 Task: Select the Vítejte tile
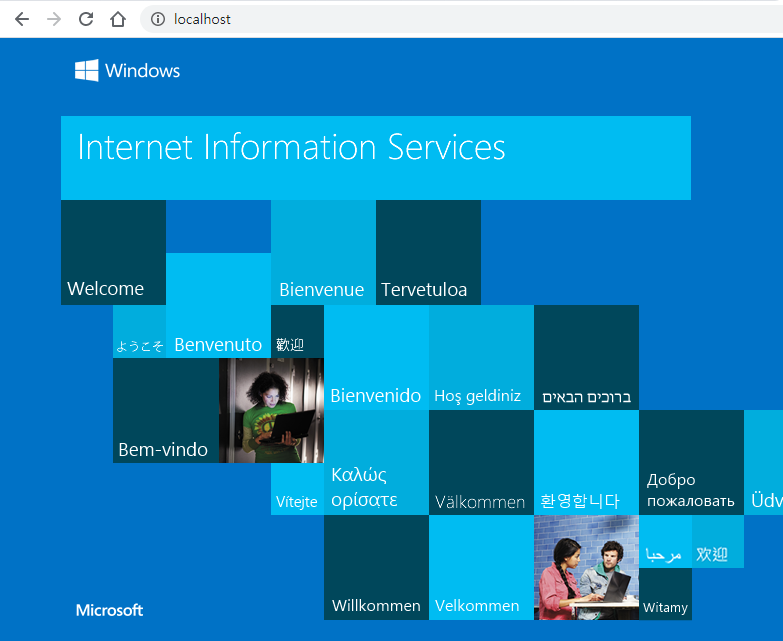click(297, 489)
